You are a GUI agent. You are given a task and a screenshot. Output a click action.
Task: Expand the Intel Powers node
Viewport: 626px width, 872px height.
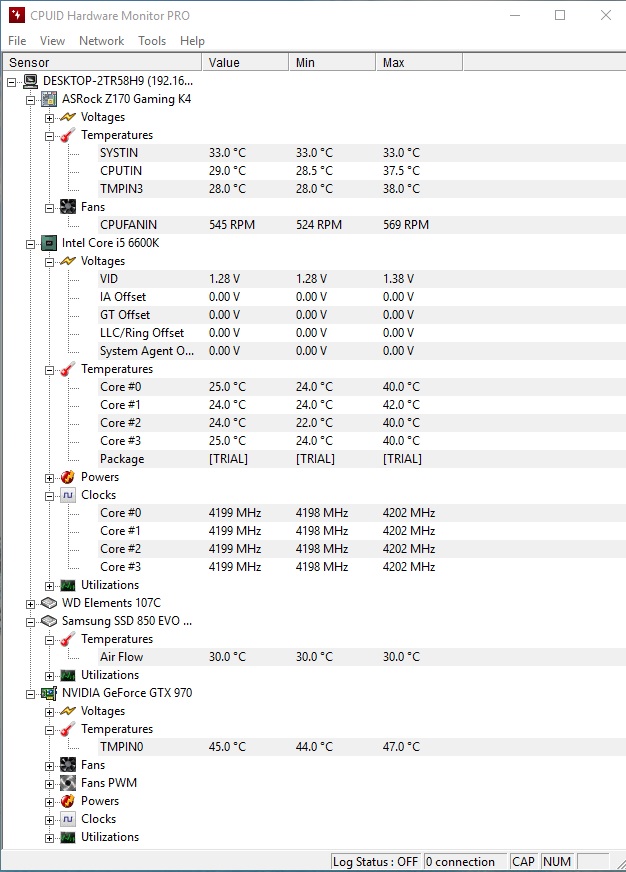tap(49, 478)
